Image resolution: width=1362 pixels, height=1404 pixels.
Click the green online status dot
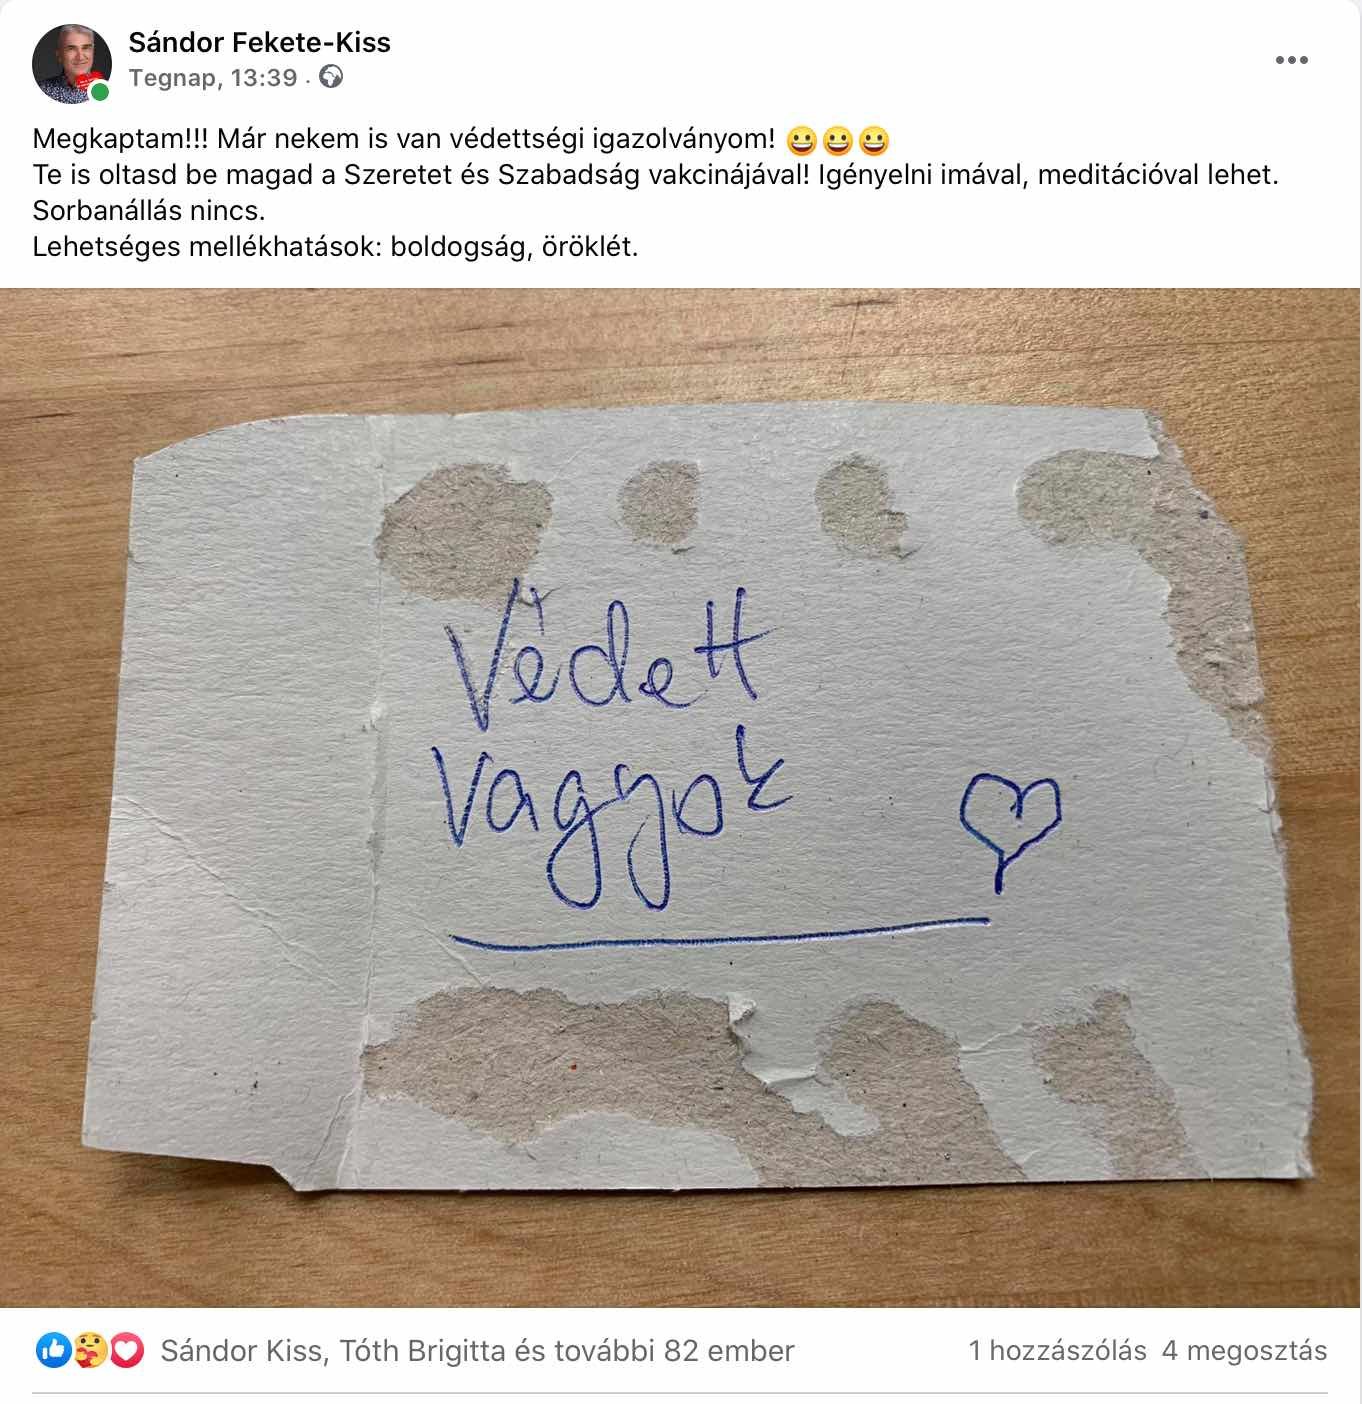[x=100, y=93]
